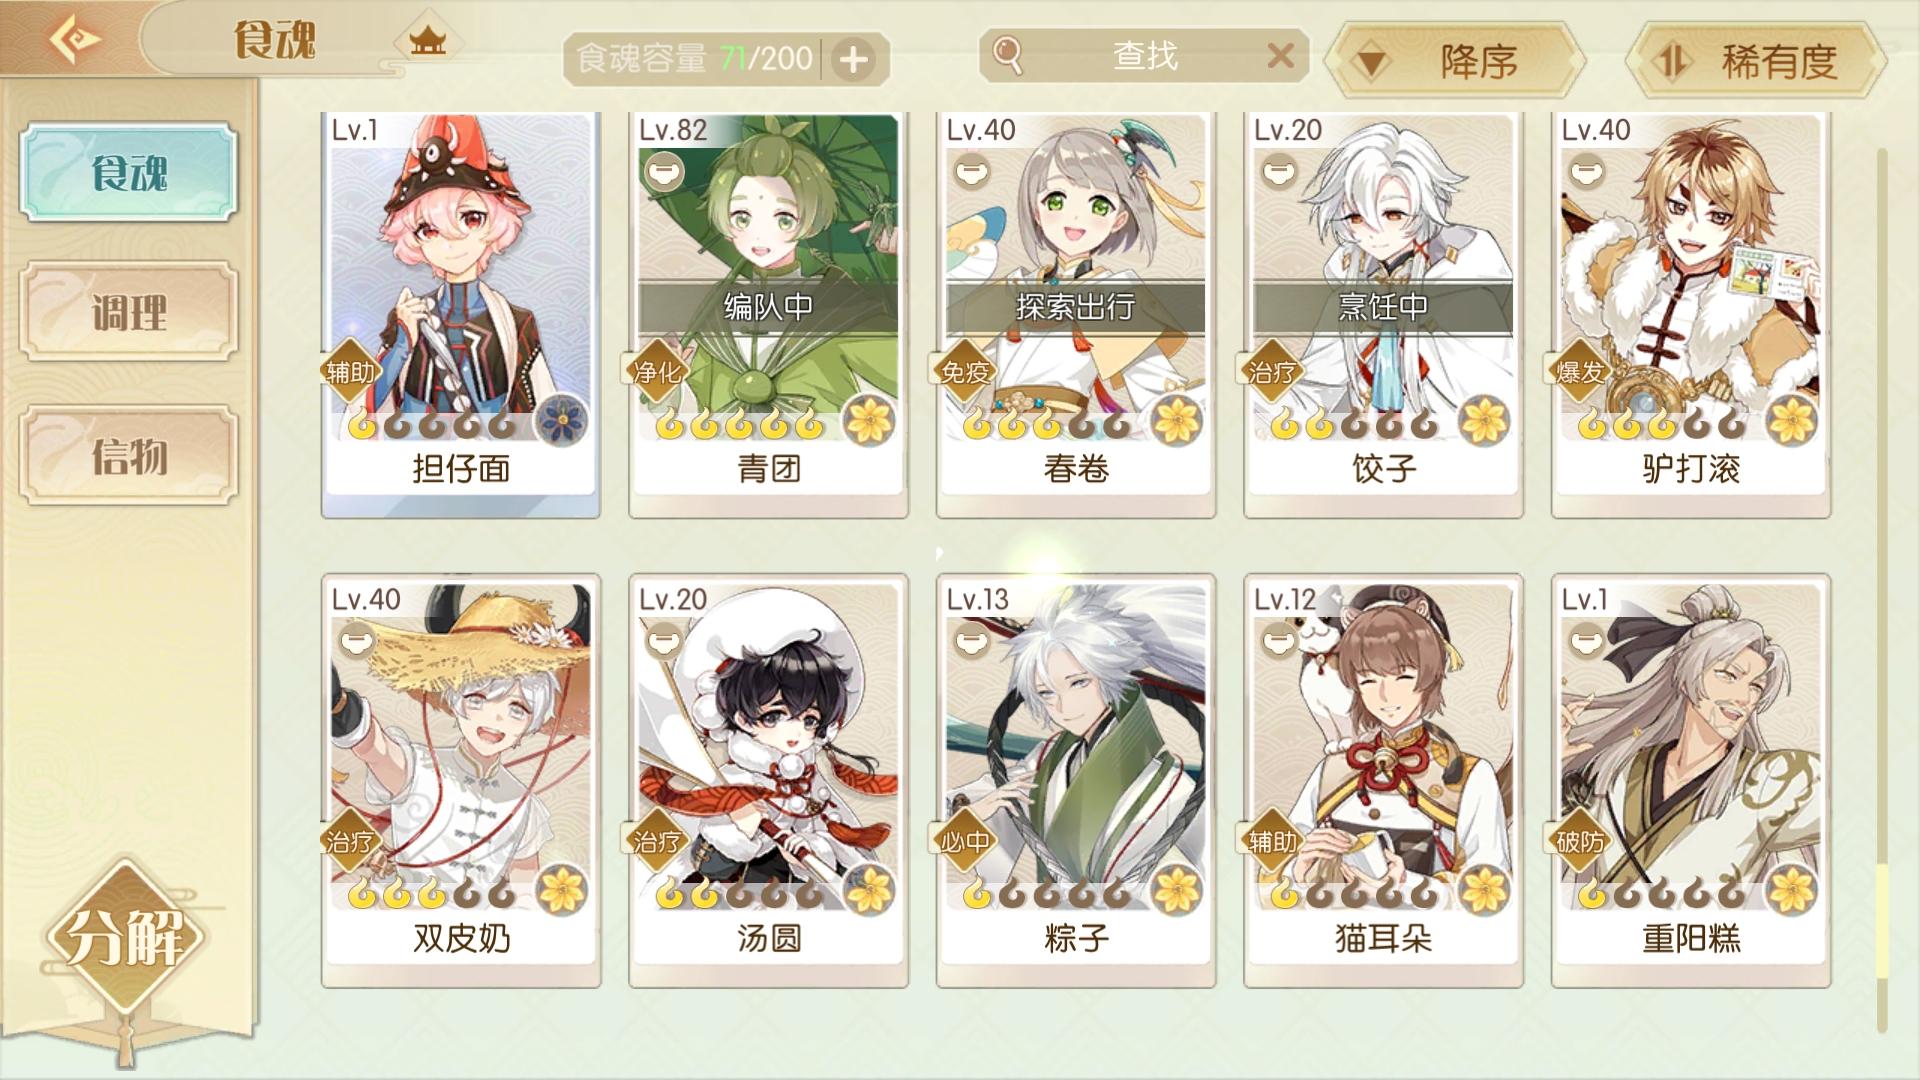Click the 必中 tag on 粽子
The width and height of the screenshot is (1920, 1080).
[x=965, y=842]
